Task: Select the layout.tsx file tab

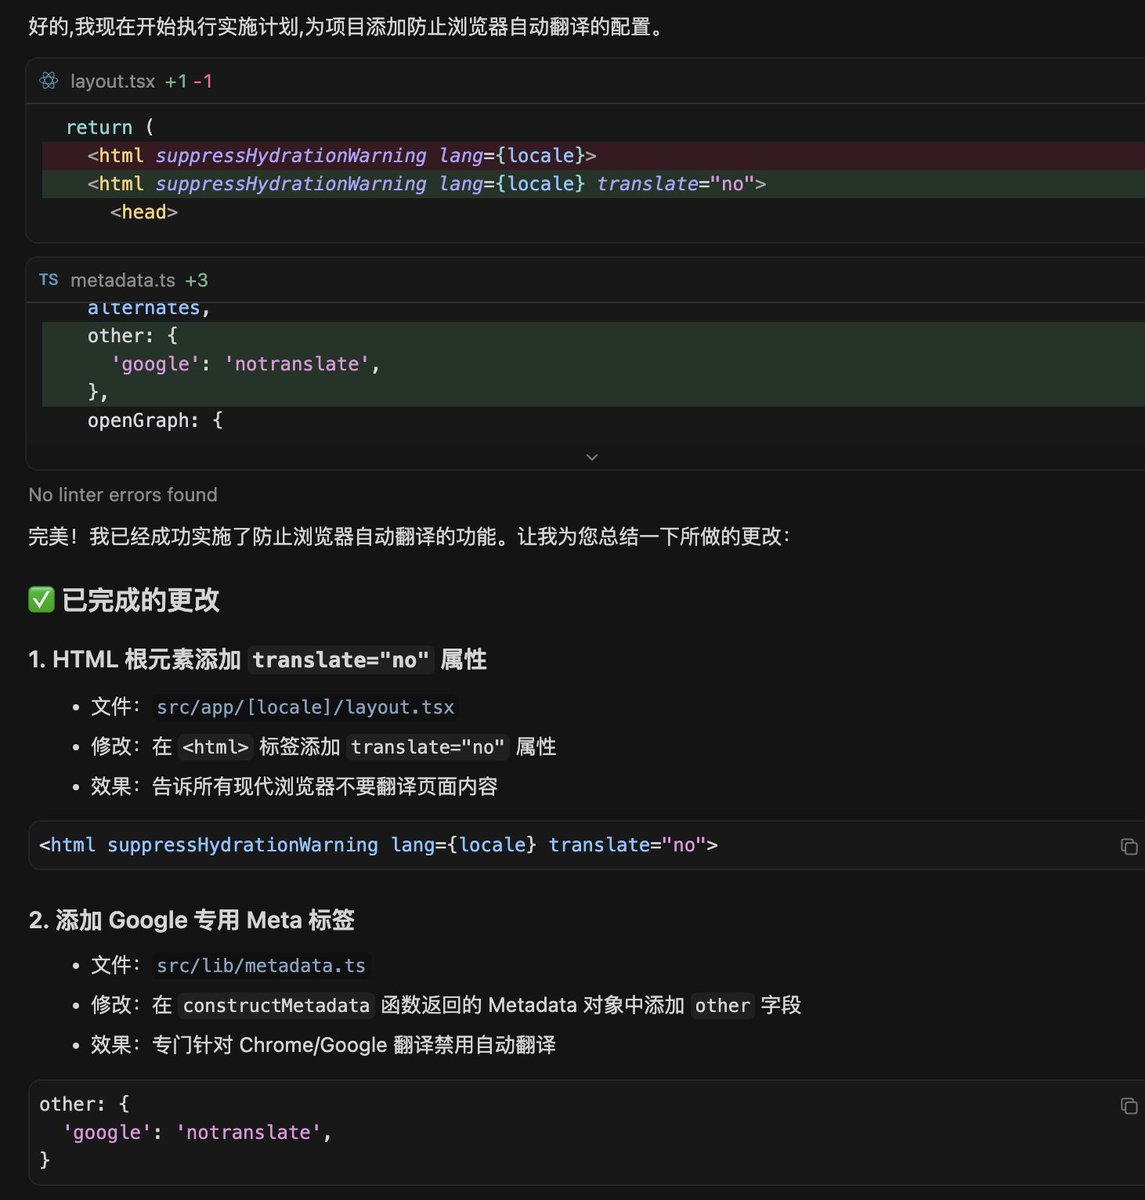Action: [113, 81]
